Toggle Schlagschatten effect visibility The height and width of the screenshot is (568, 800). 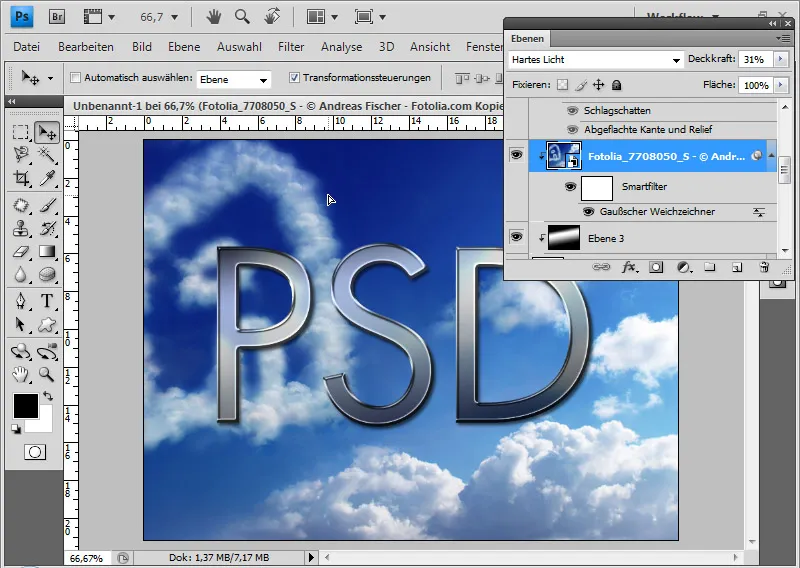[572, 110]
